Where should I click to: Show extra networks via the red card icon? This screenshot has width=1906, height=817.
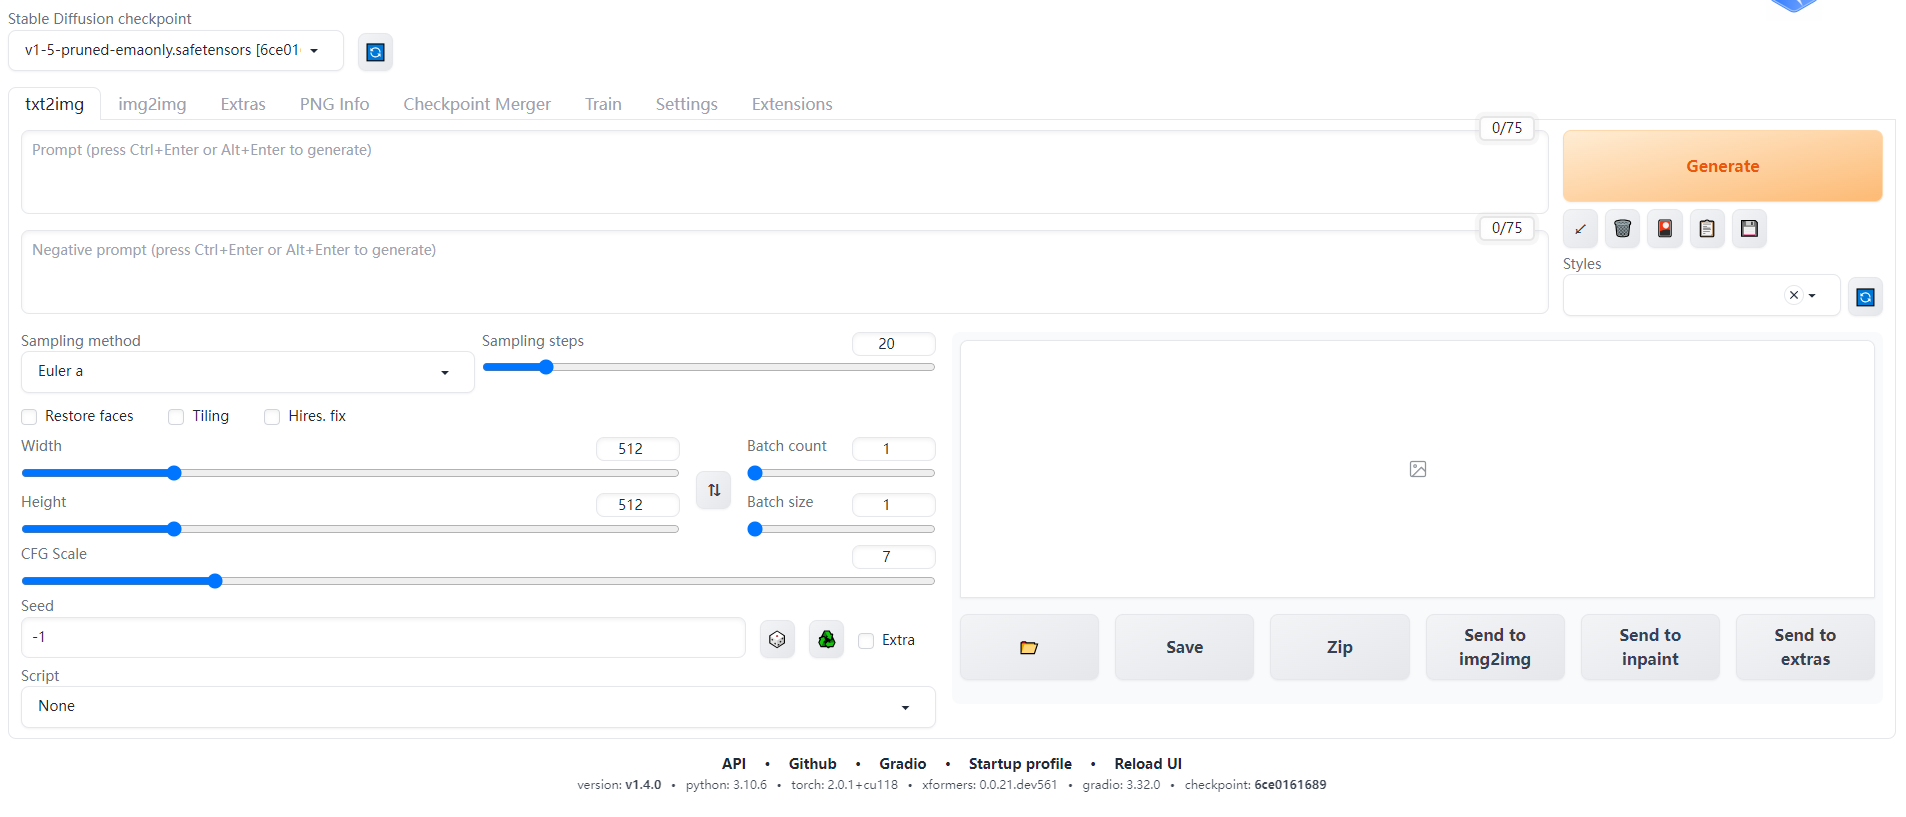coord(1664,229)
